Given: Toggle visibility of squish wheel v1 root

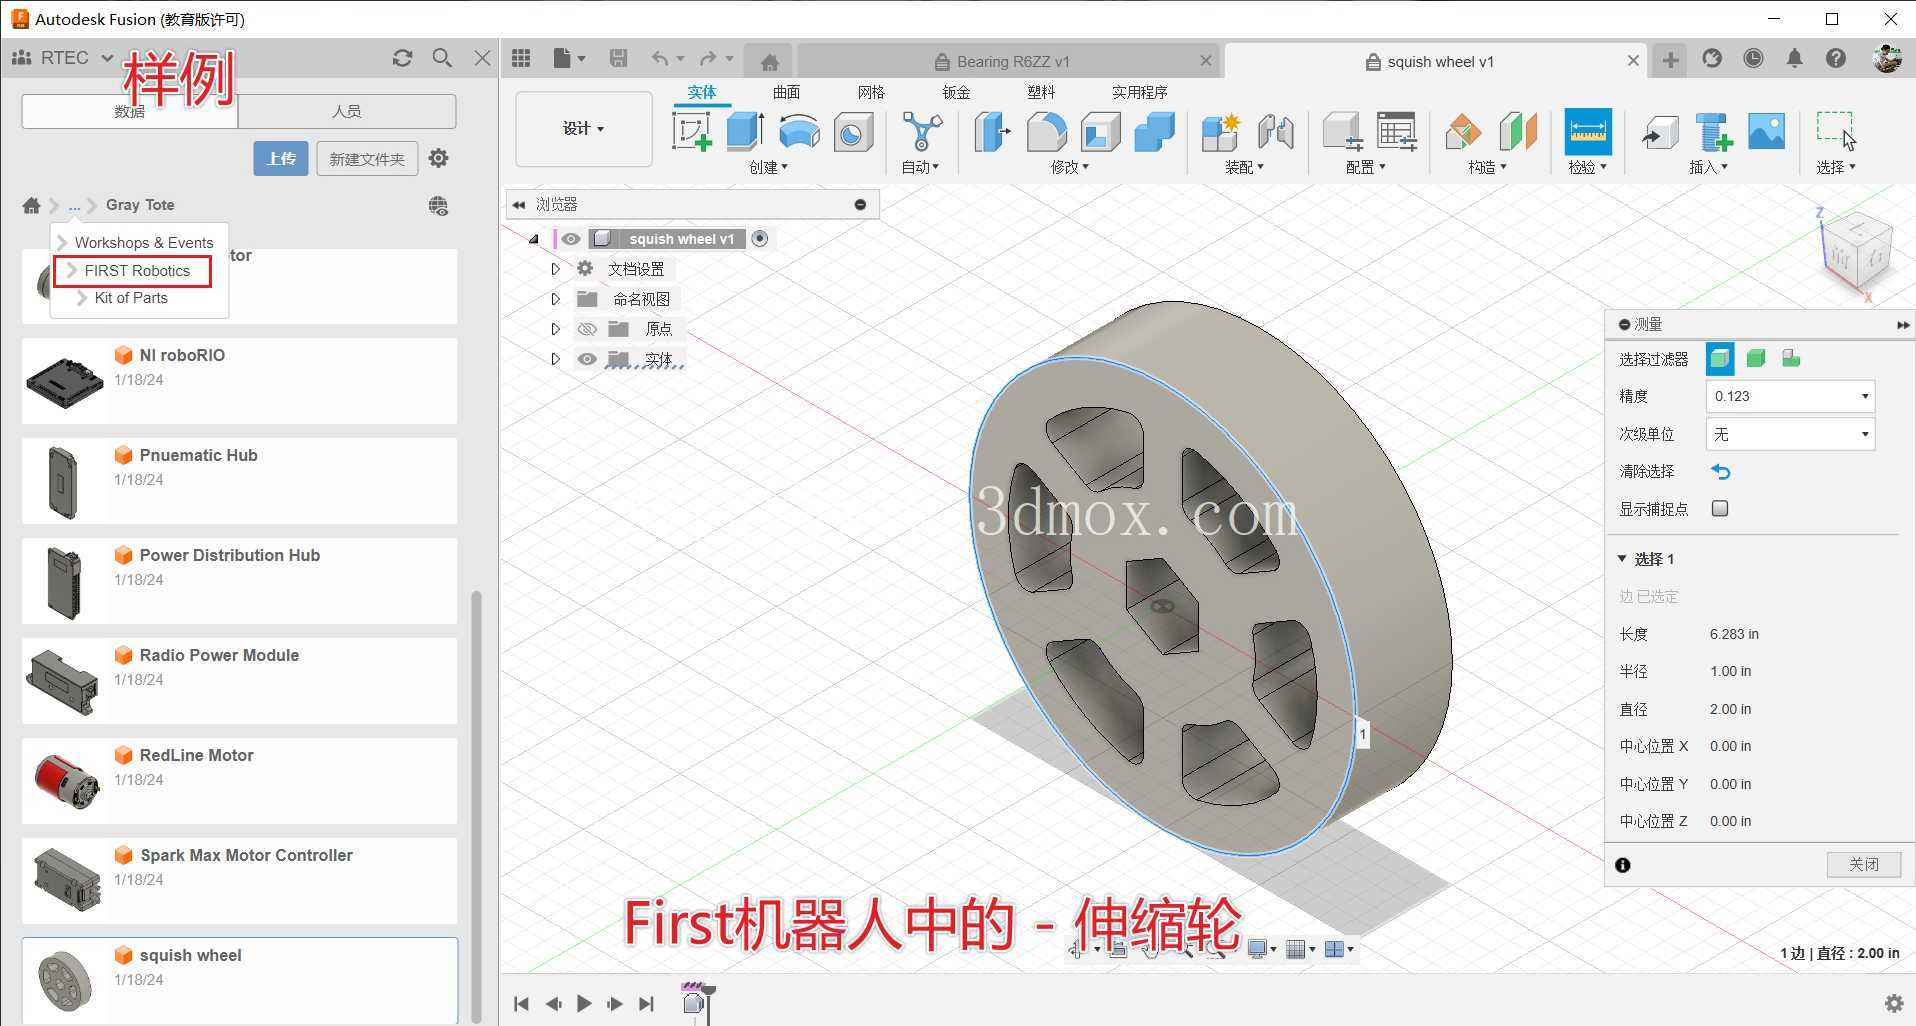Looking at the screenshot, I should point(570,239).
